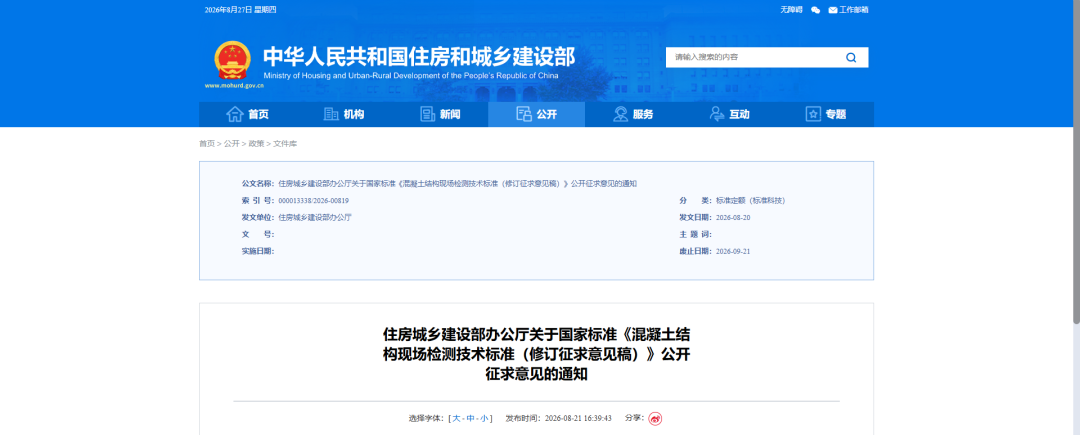1080x435 pixels.
Task: Open the 无障碍 accessibility link
Action: pos(791,10)
